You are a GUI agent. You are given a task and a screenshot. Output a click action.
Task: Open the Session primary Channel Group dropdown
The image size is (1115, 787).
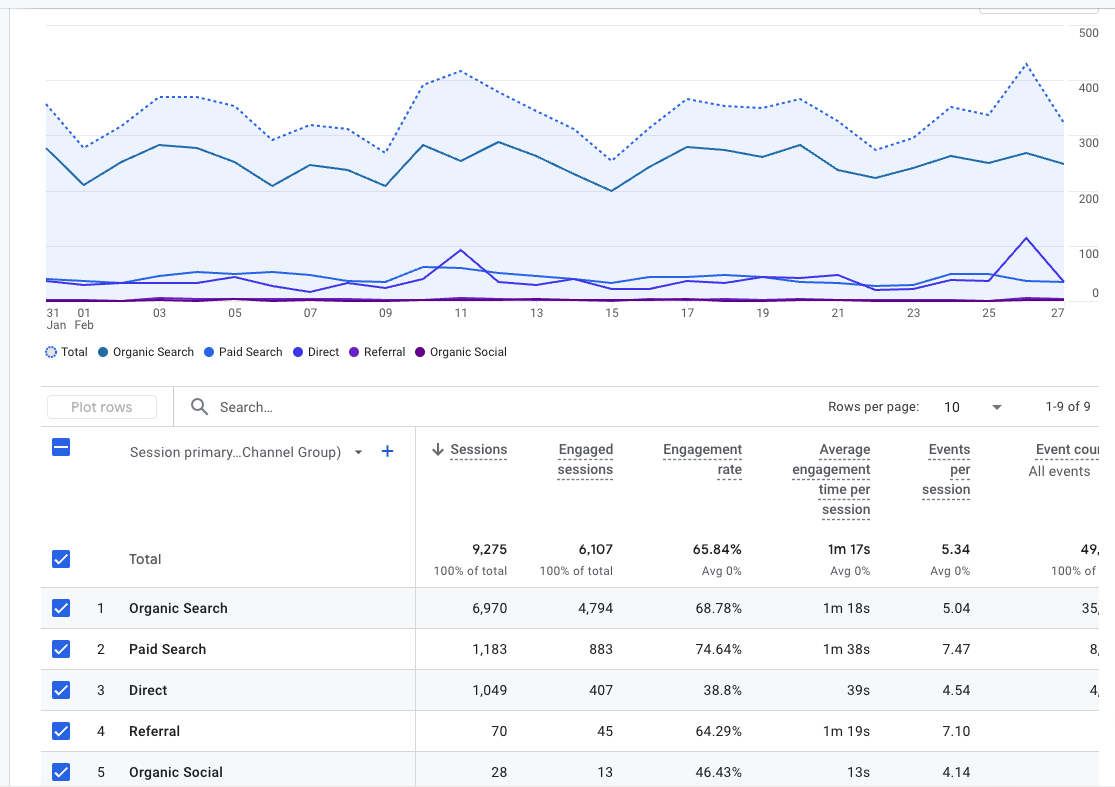coord(246,452)
